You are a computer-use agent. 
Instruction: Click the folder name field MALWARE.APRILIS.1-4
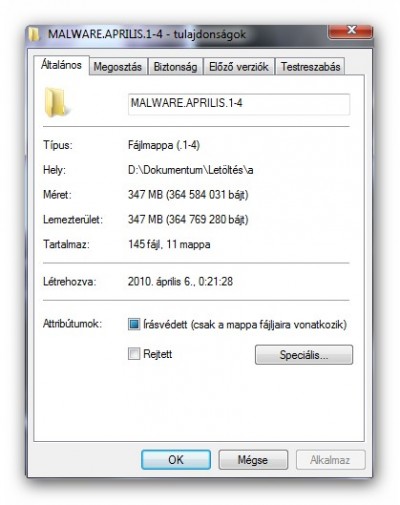click(239, 104)
